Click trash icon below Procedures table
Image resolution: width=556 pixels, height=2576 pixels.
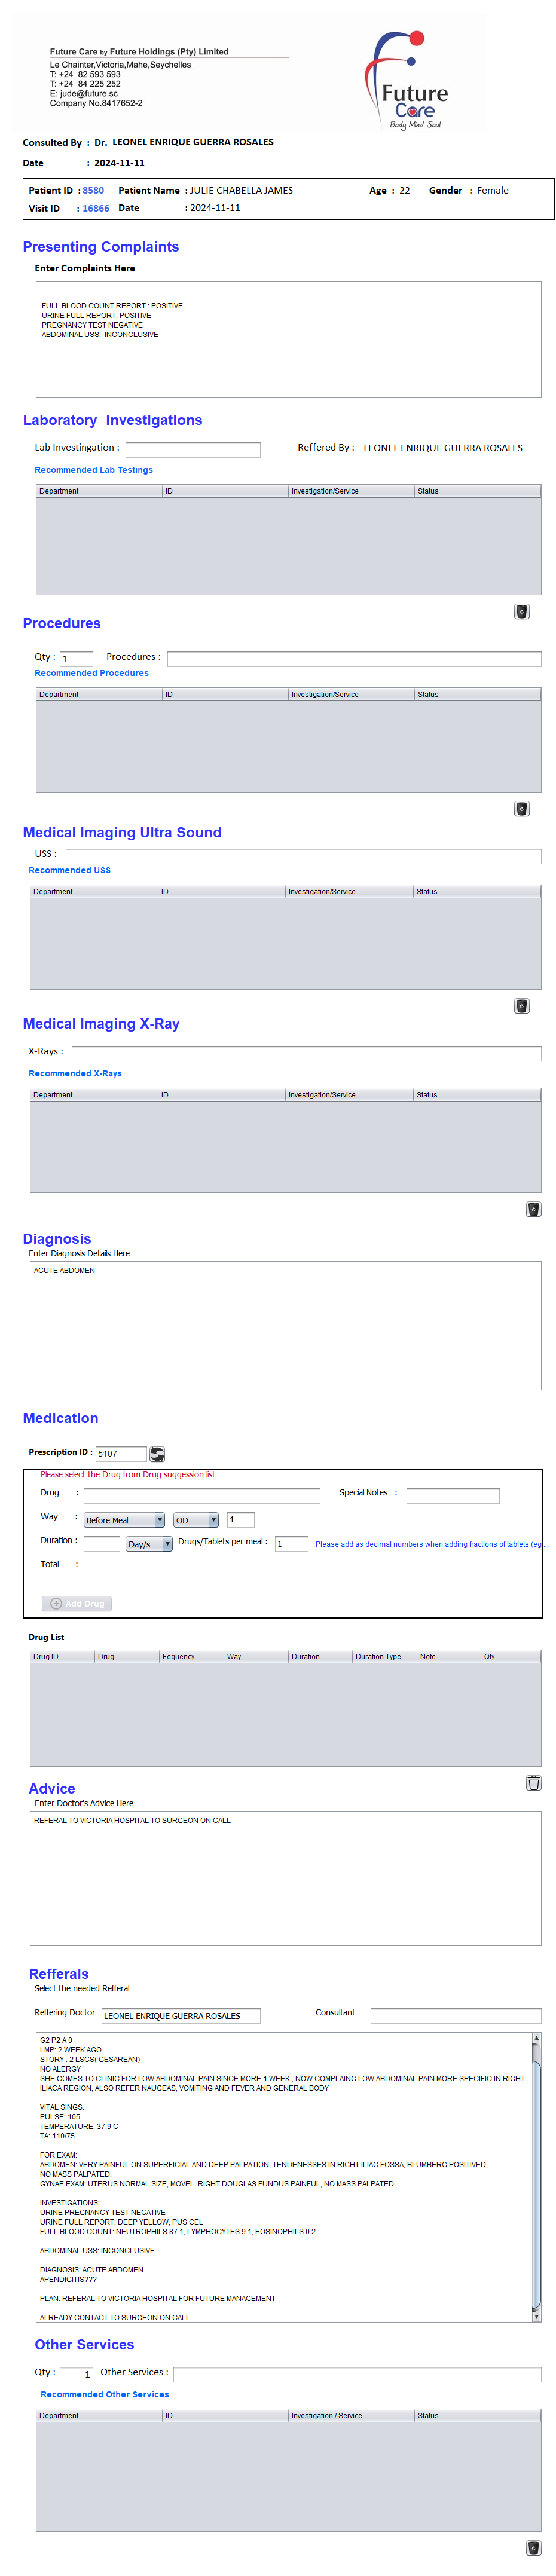[x=521, y=809]
